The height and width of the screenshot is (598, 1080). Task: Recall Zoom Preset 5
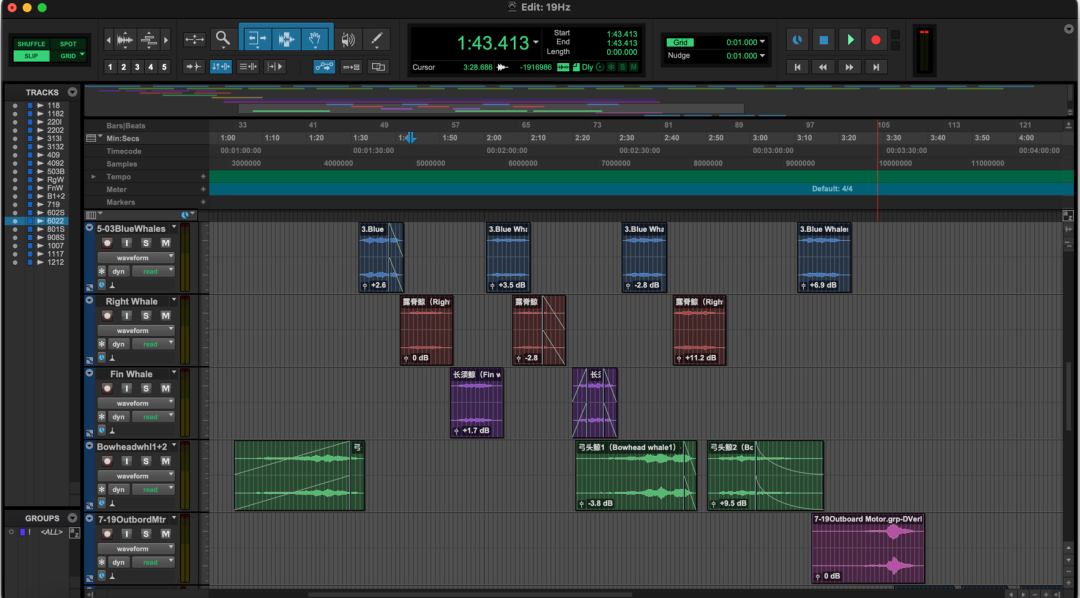tap(164, 67)
